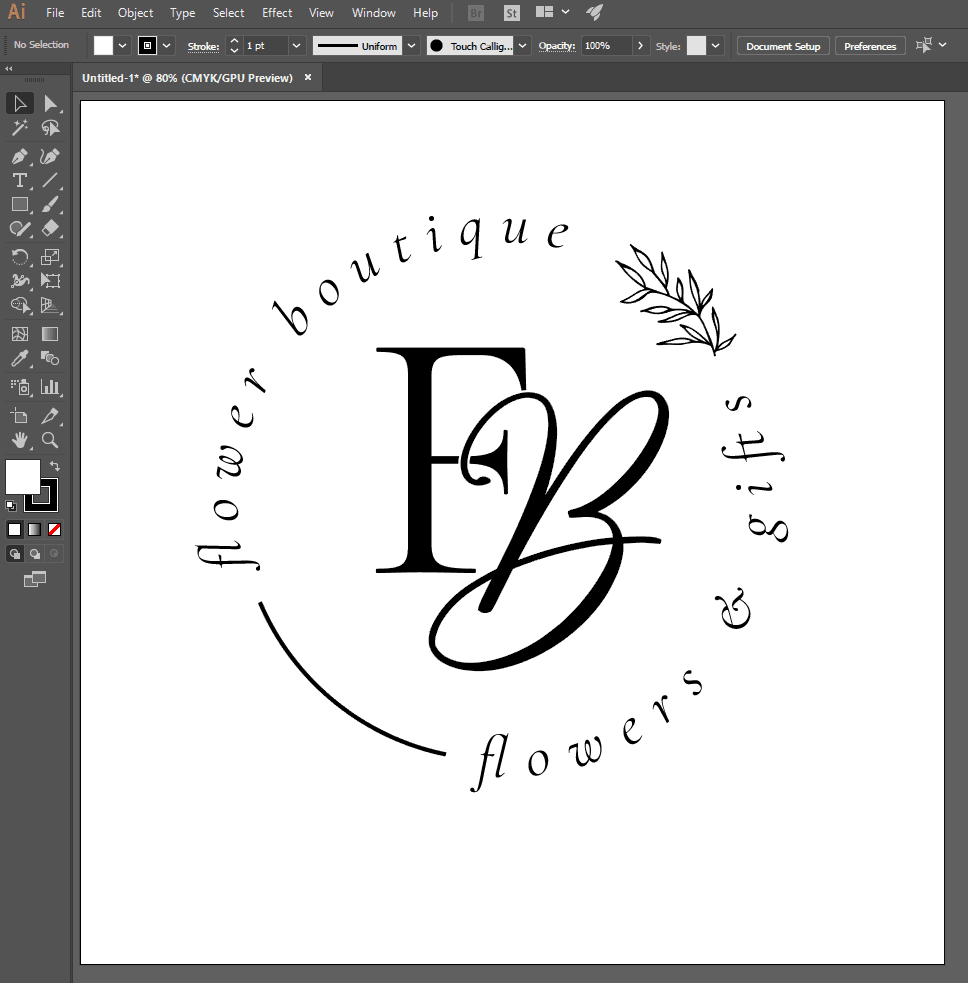Set paint mode to None
The image size is (968, 983).
(55, 530)
